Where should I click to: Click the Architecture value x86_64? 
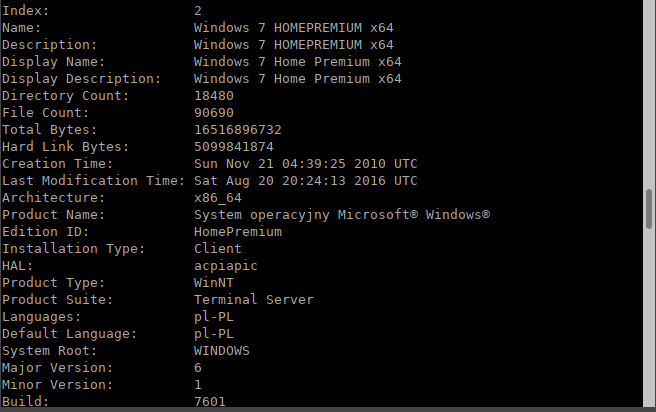click(218, 198)
